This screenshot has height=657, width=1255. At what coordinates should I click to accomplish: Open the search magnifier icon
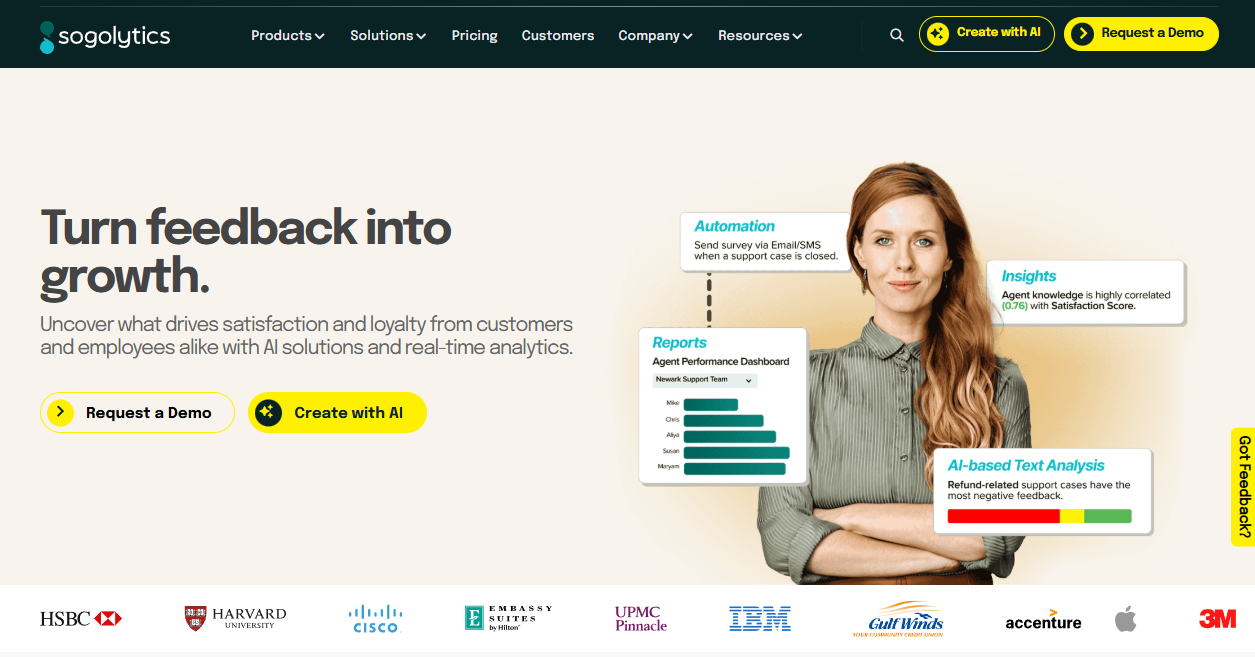(x=896, y=35)
